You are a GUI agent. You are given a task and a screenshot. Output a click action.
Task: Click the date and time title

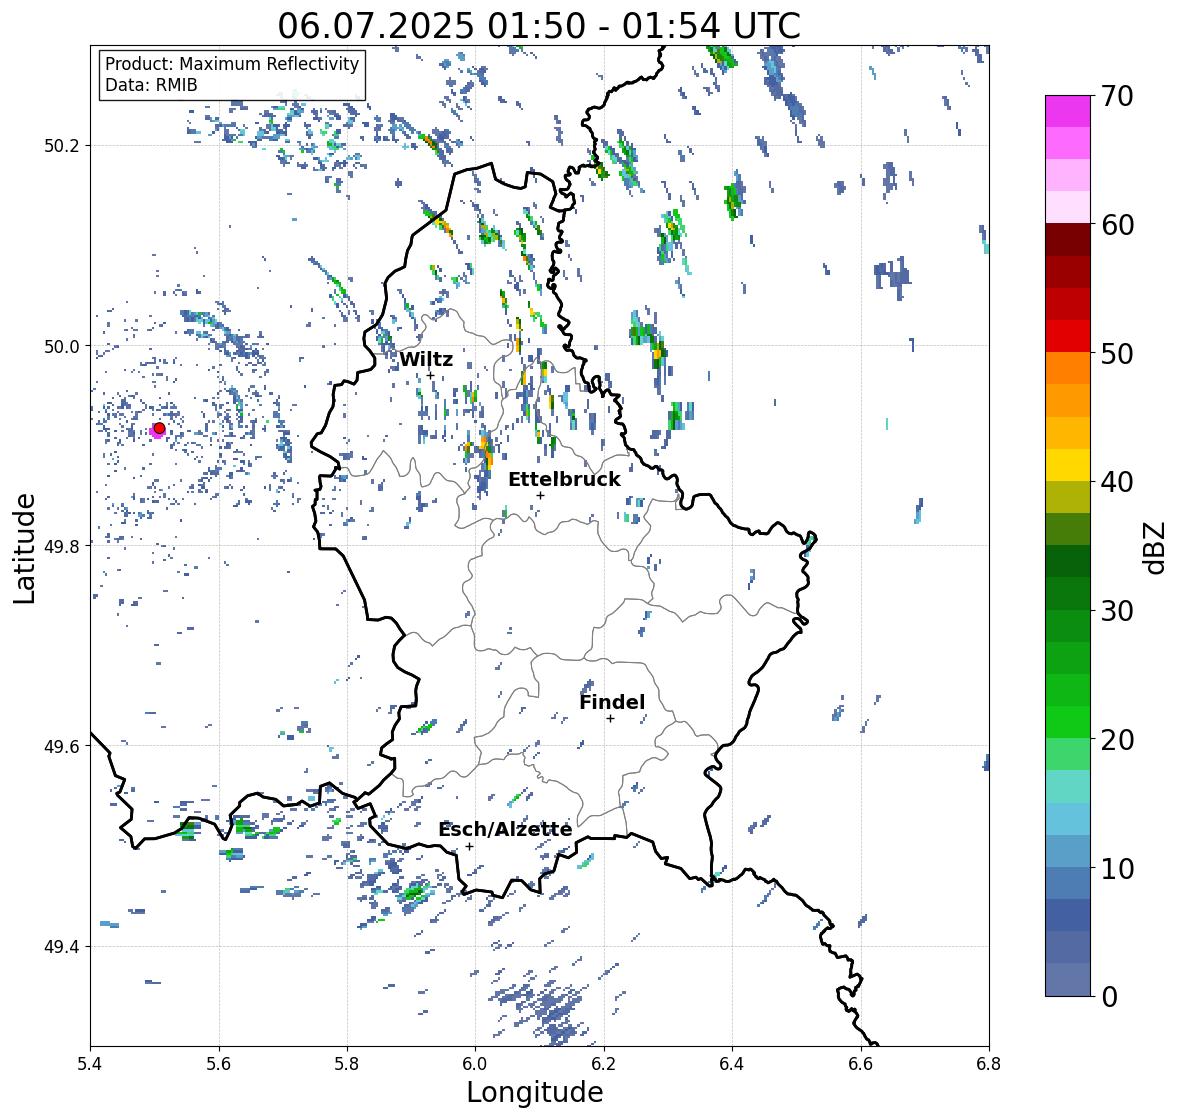(x=539, y=26)
